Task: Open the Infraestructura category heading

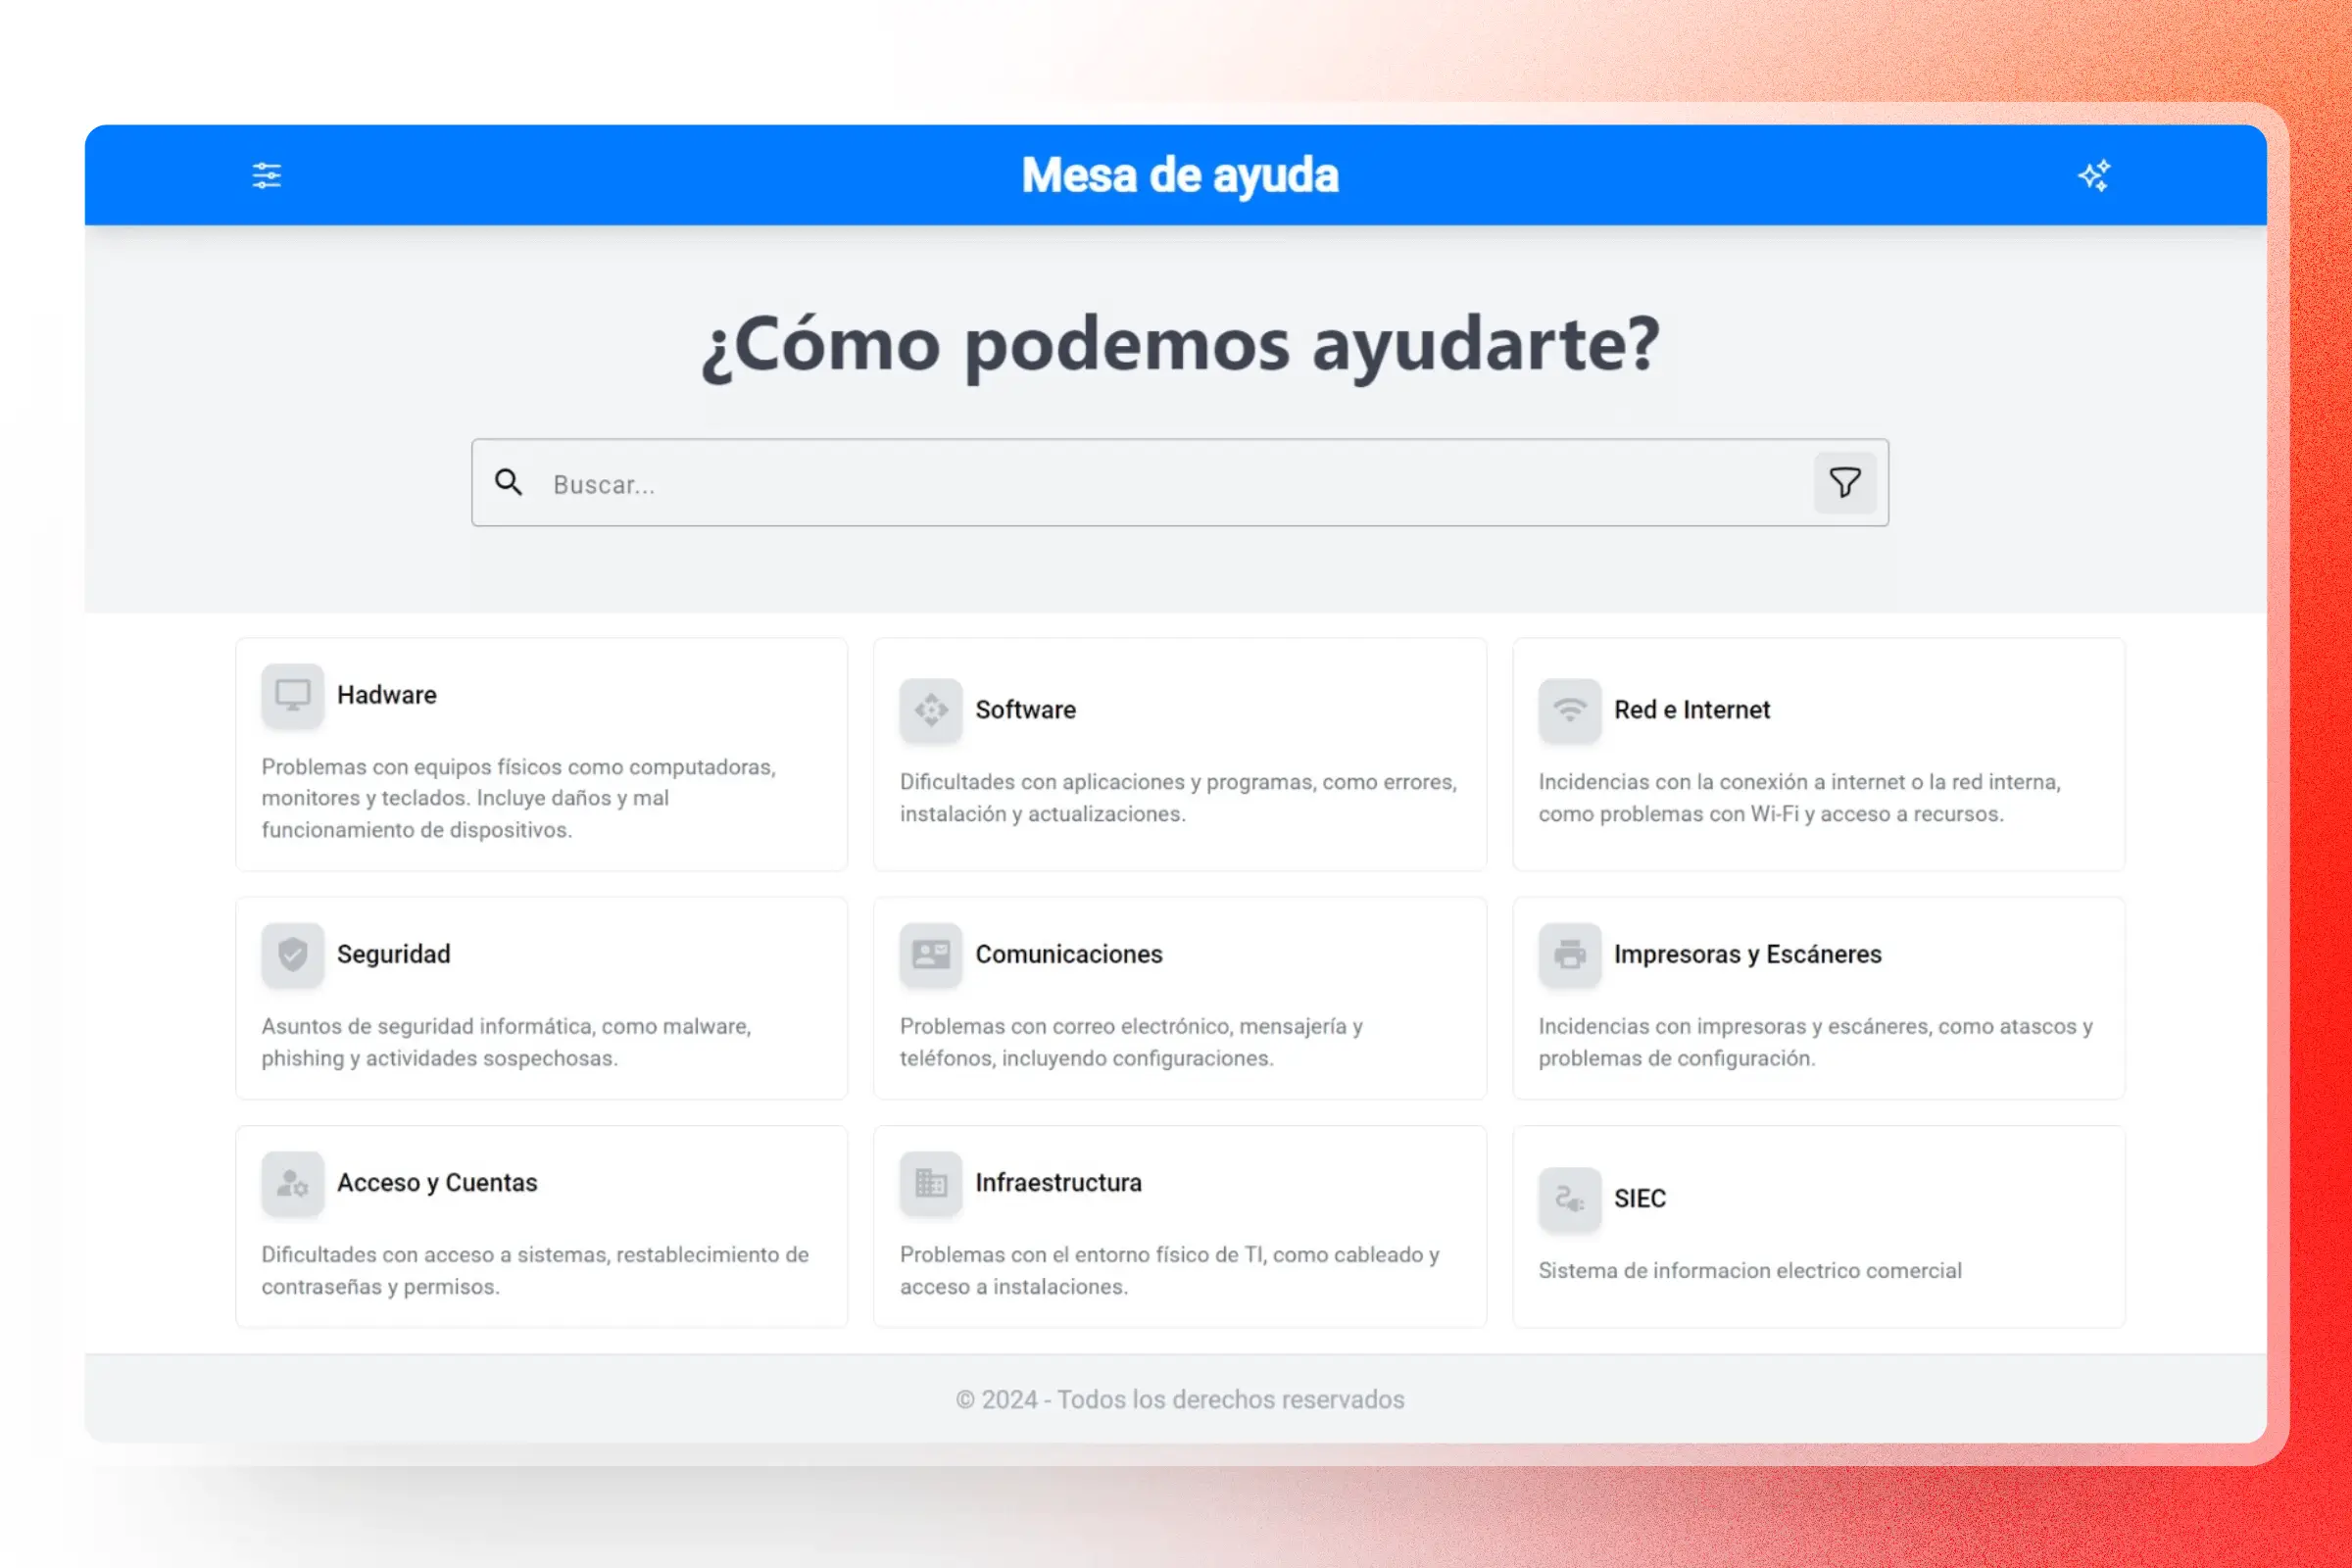Action: [1058, 1183]
